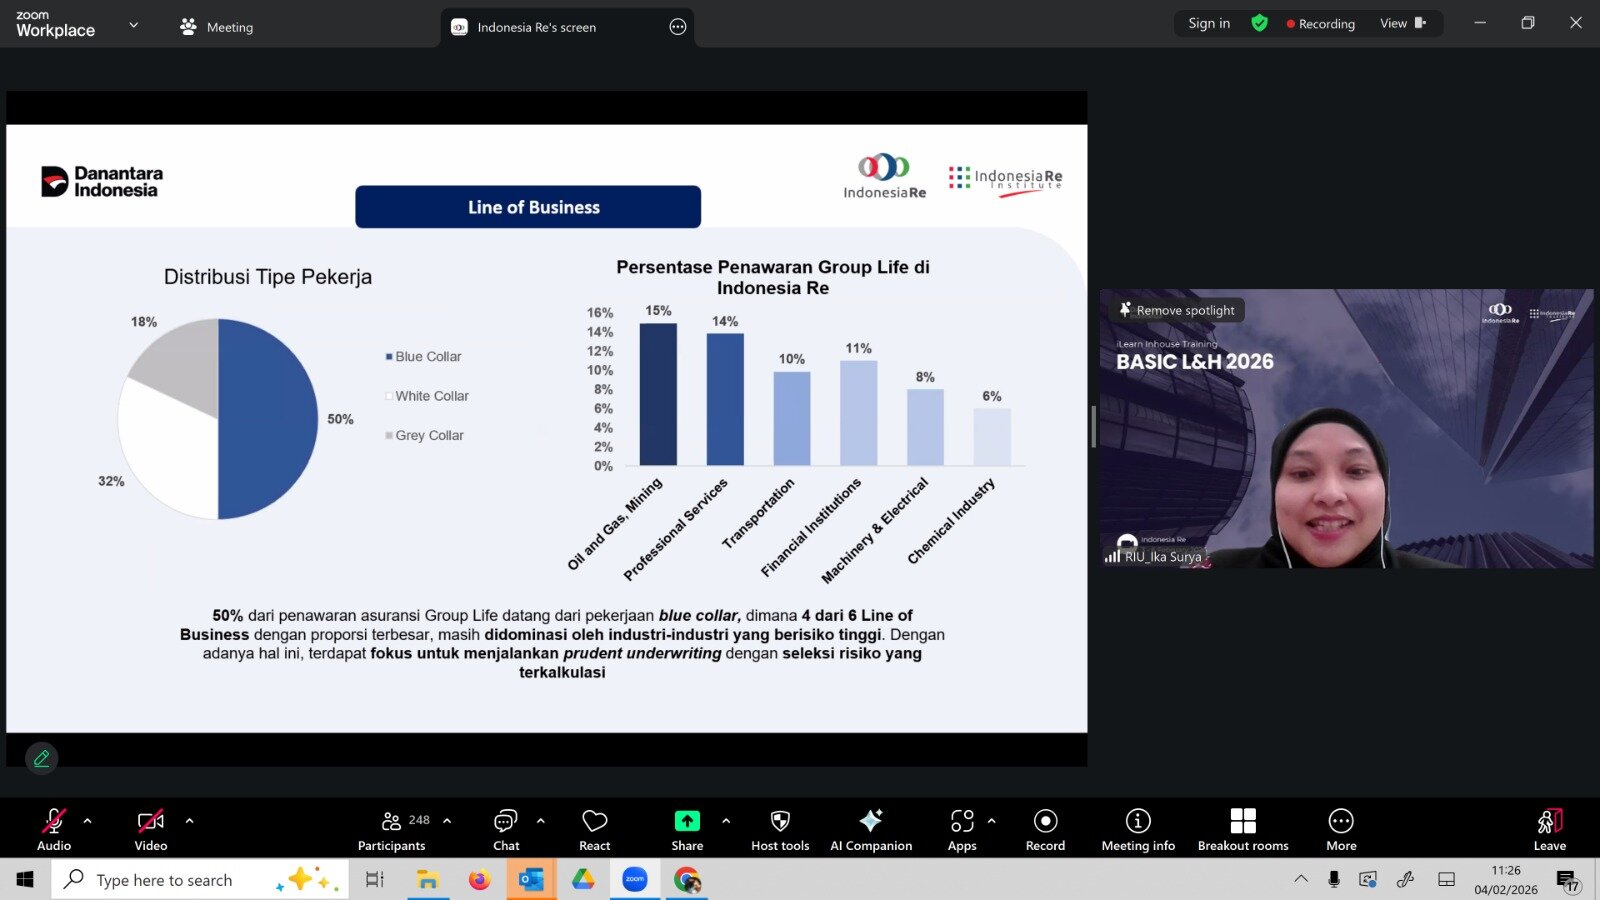1600x900 pixels.
Task: Click the green Share screen icon
Action: tap(687, 821)
